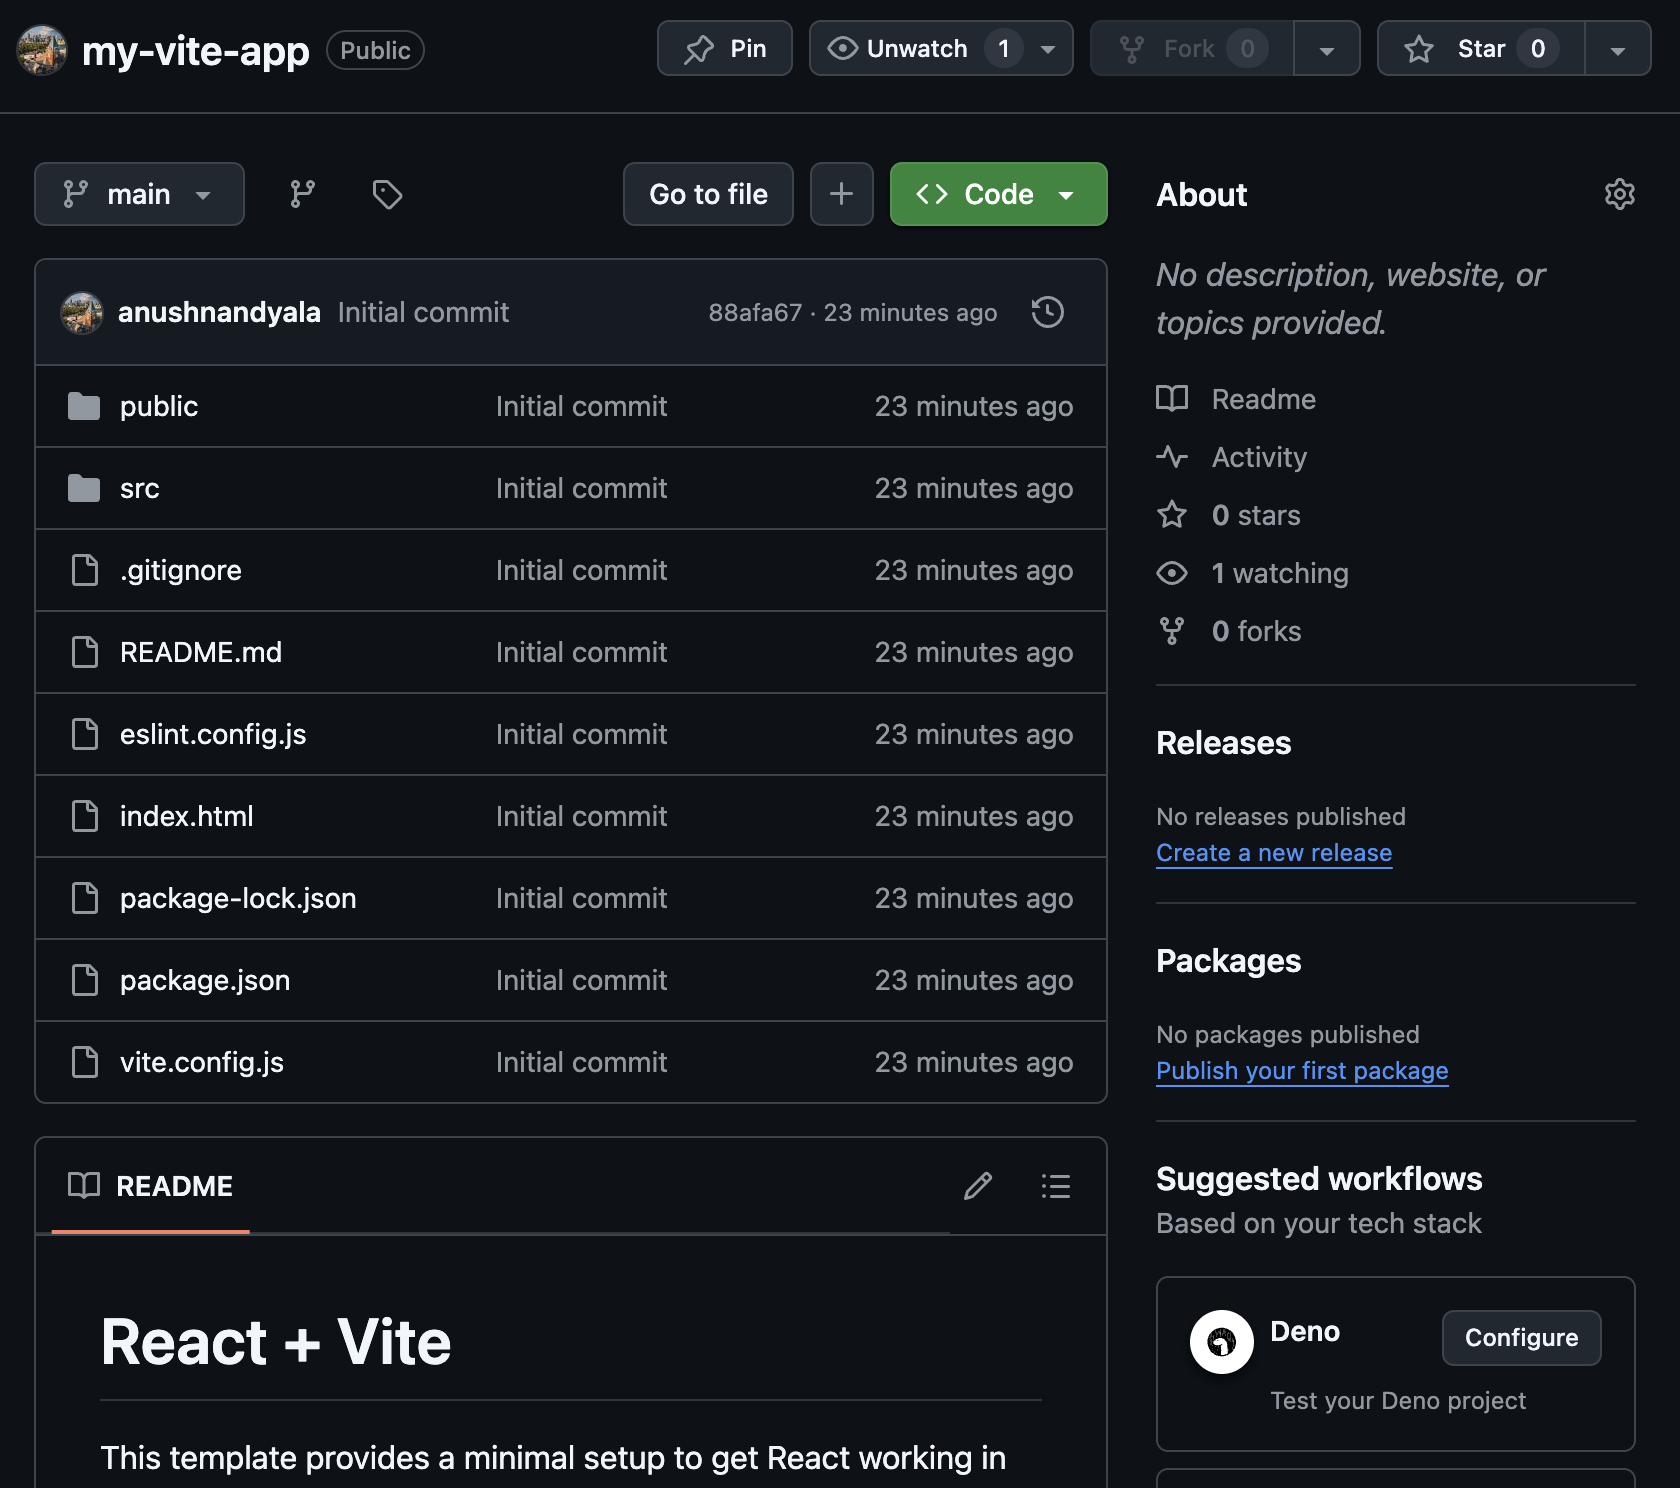Open the main branch selector dropdown
Screen dimensions: 1680x1488
(x=139, y=194)
